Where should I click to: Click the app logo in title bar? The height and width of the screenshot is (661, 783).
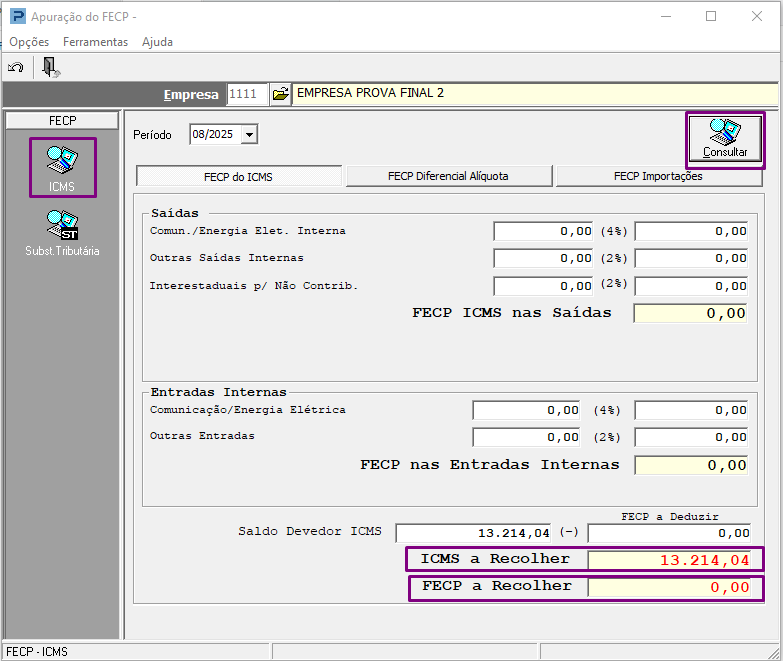click(x=17, y=16)
